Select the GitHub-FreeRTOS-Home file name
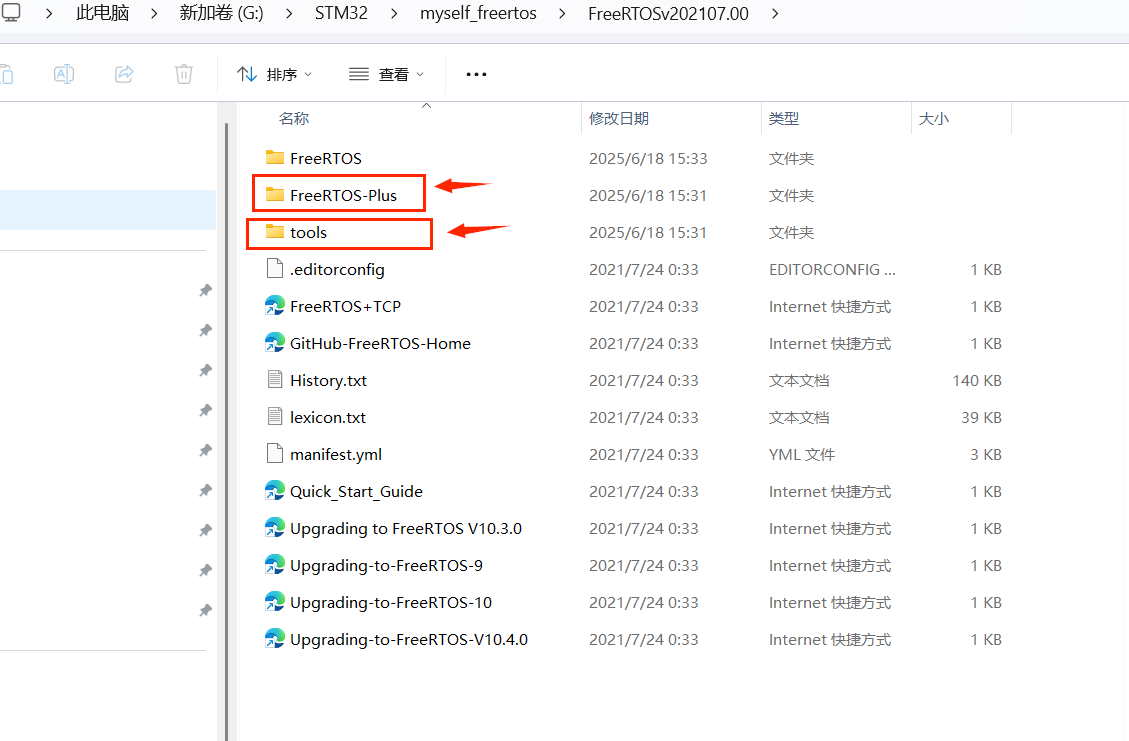The width and height of the screenshot is (1129, 741). 380,343
